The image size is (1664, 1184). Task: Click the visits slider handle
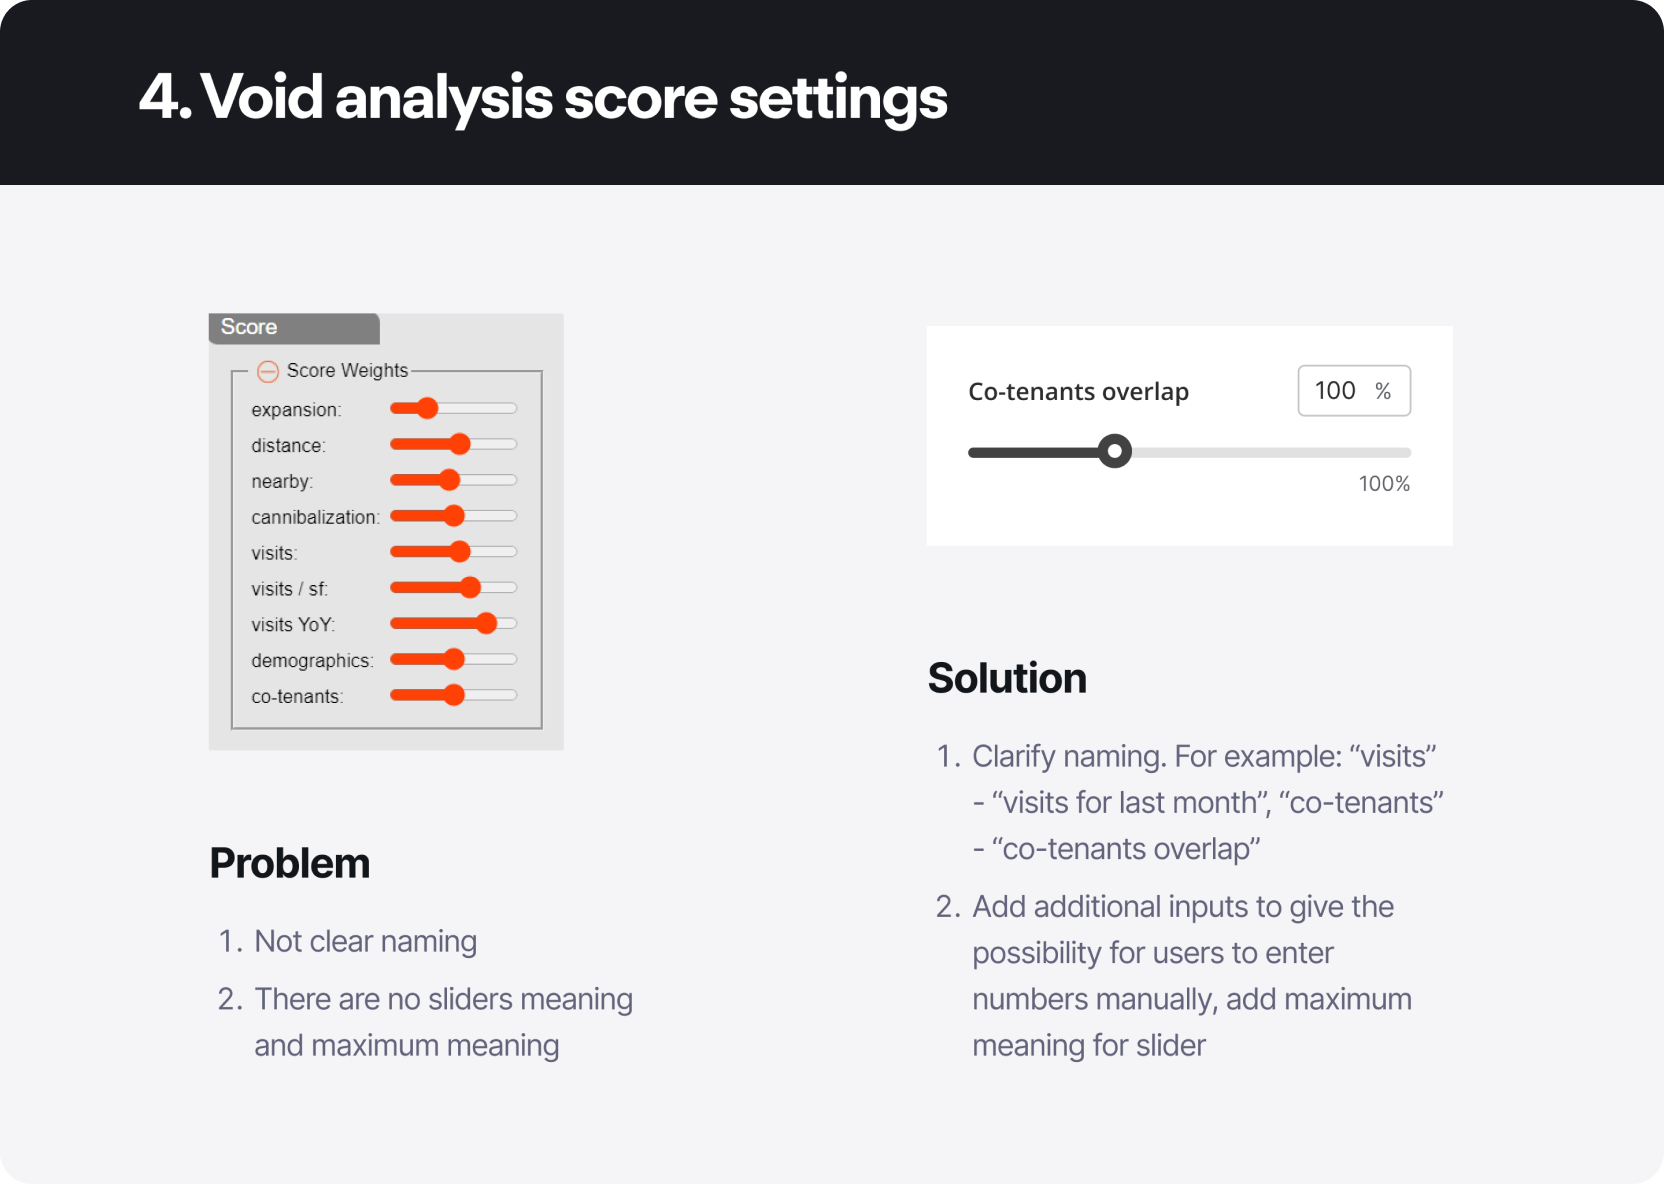(x=459, y=551)
